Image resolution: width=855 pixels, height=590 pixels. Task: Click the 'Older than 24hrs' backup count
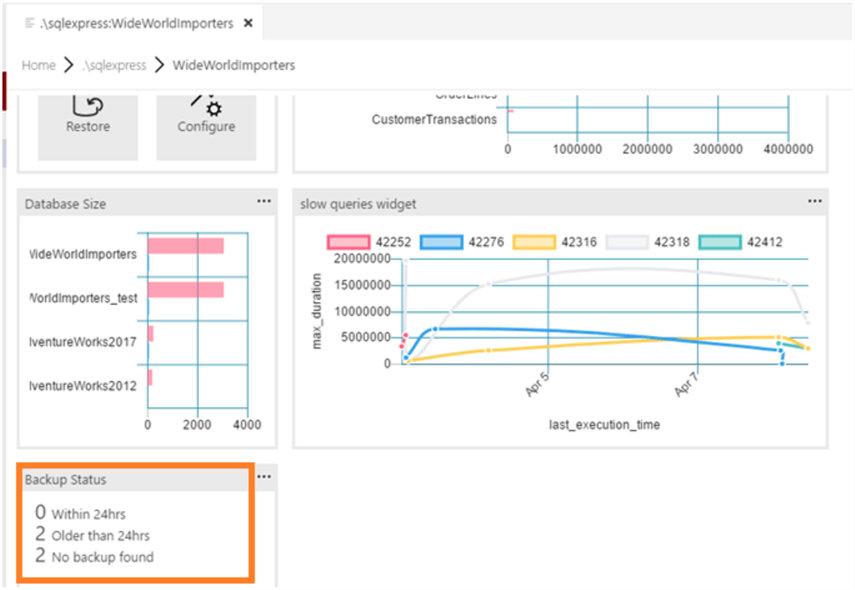point(40,534)
